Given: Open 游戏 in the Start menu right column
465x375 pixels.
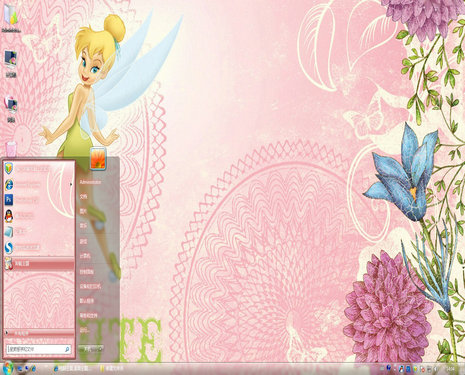Looking at the screenshot, I should point(83,241).
